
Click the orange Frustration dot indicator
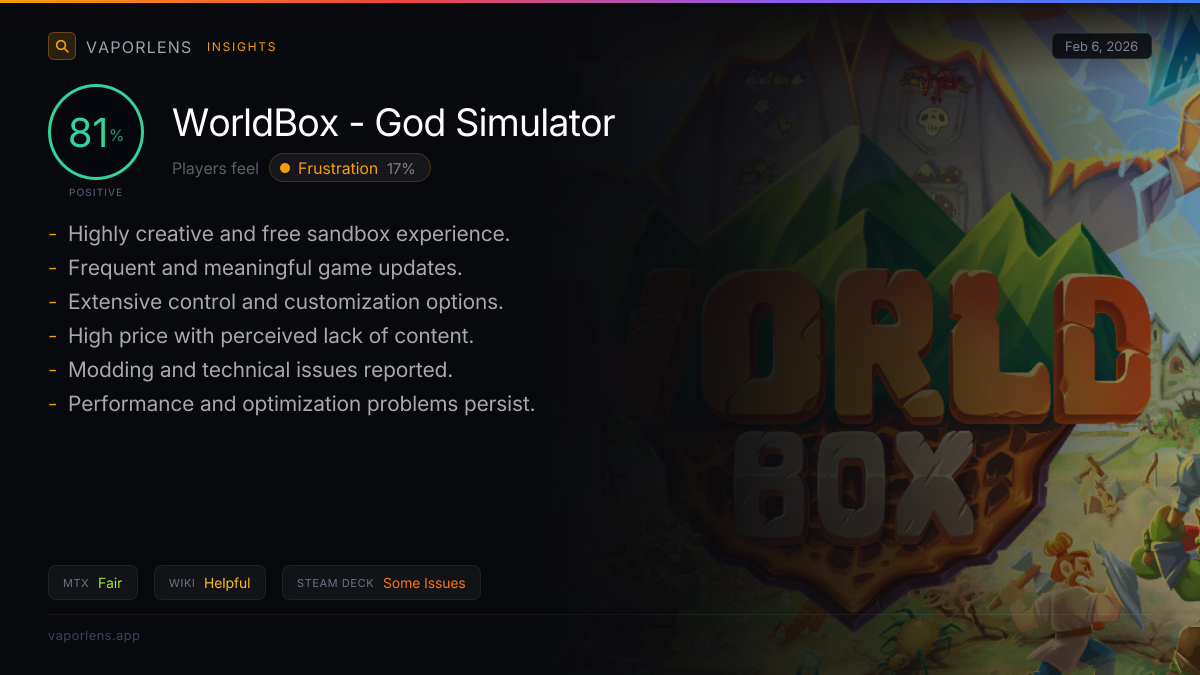pyautogui.click(x=285, y=168)
